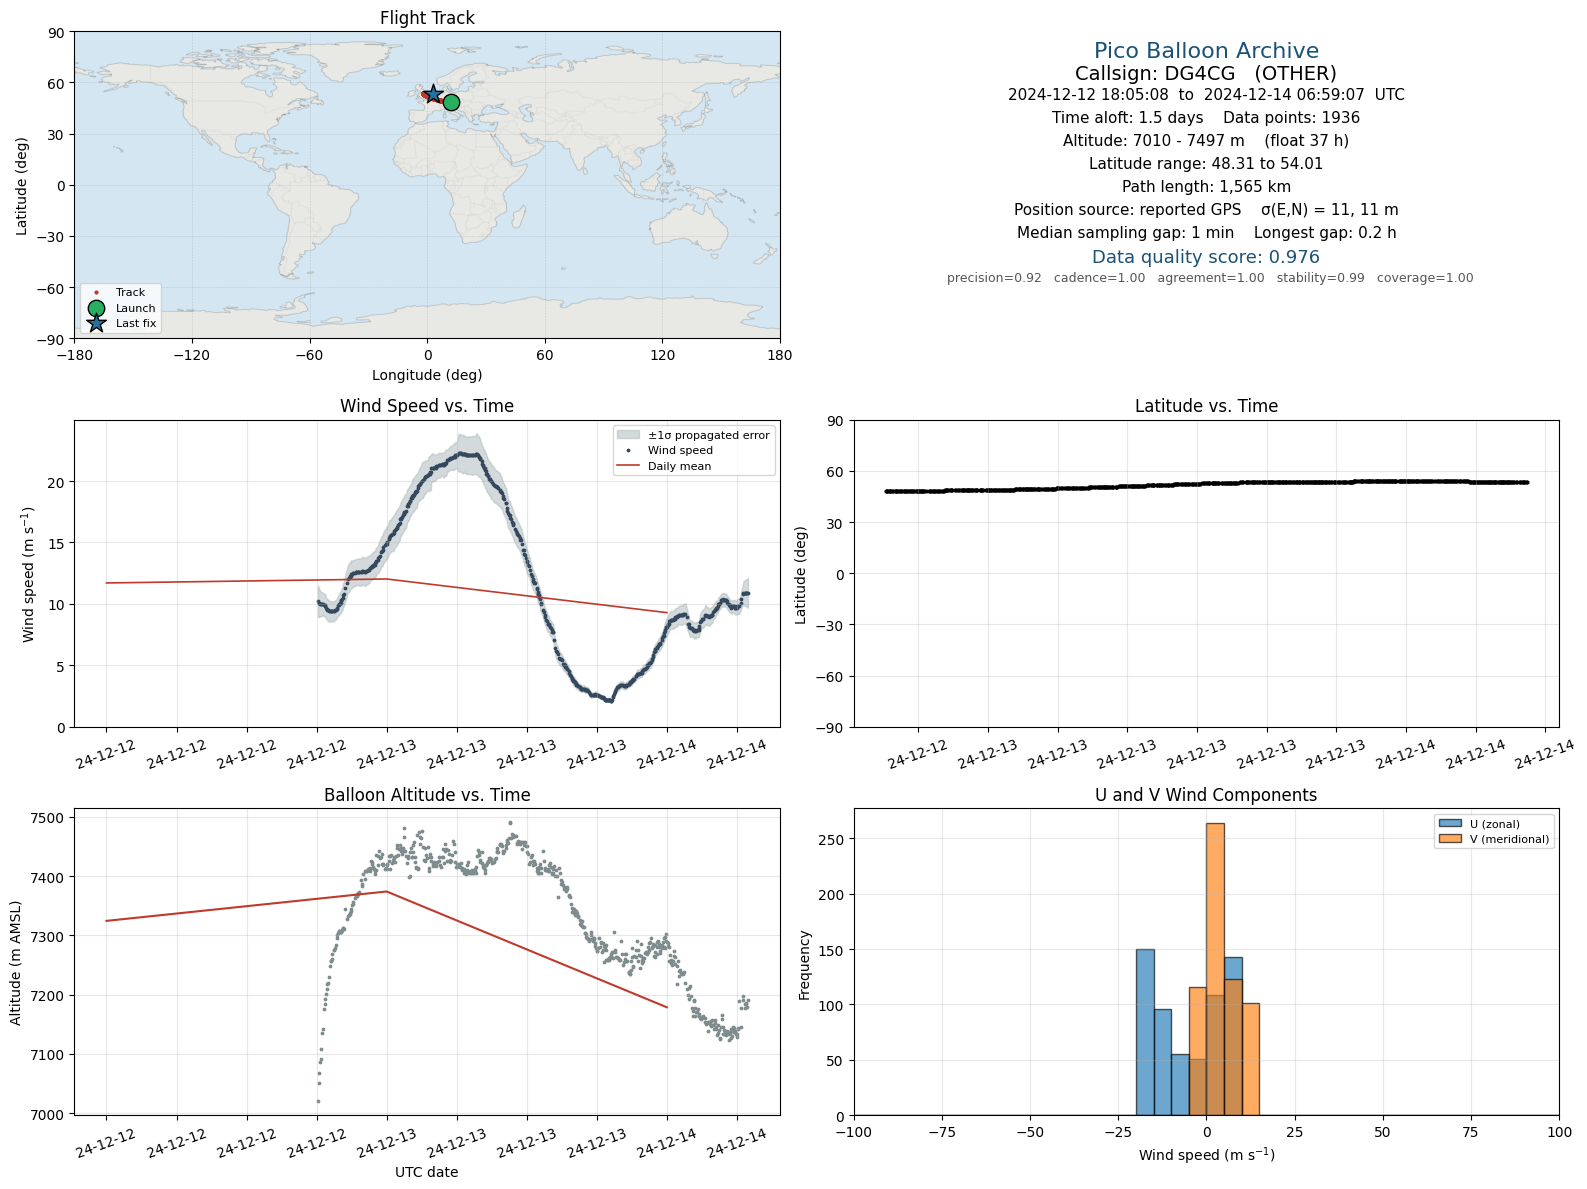
Task: Click the "Wind Speed vs. Time" chart title
Action: (x=427, y=406)
